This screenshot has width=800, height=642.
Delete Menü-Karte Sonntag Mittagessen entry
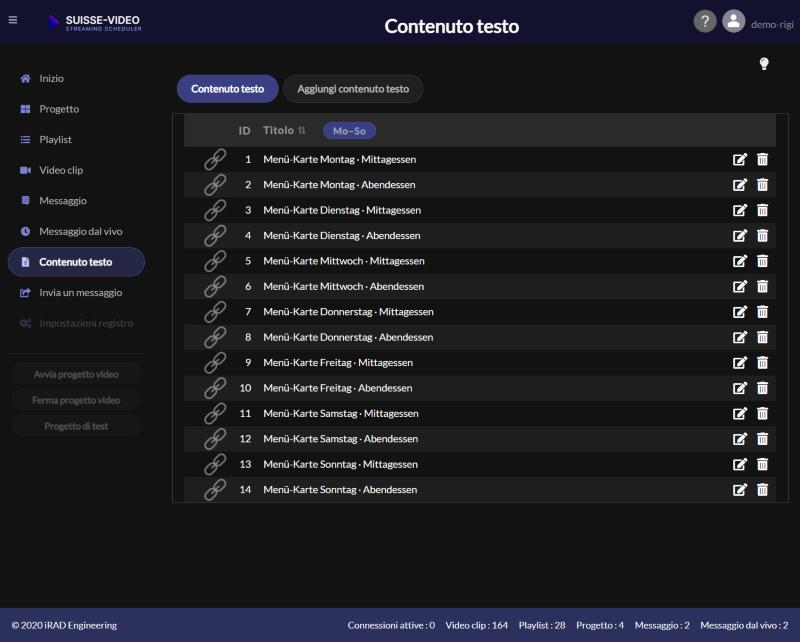762,464
